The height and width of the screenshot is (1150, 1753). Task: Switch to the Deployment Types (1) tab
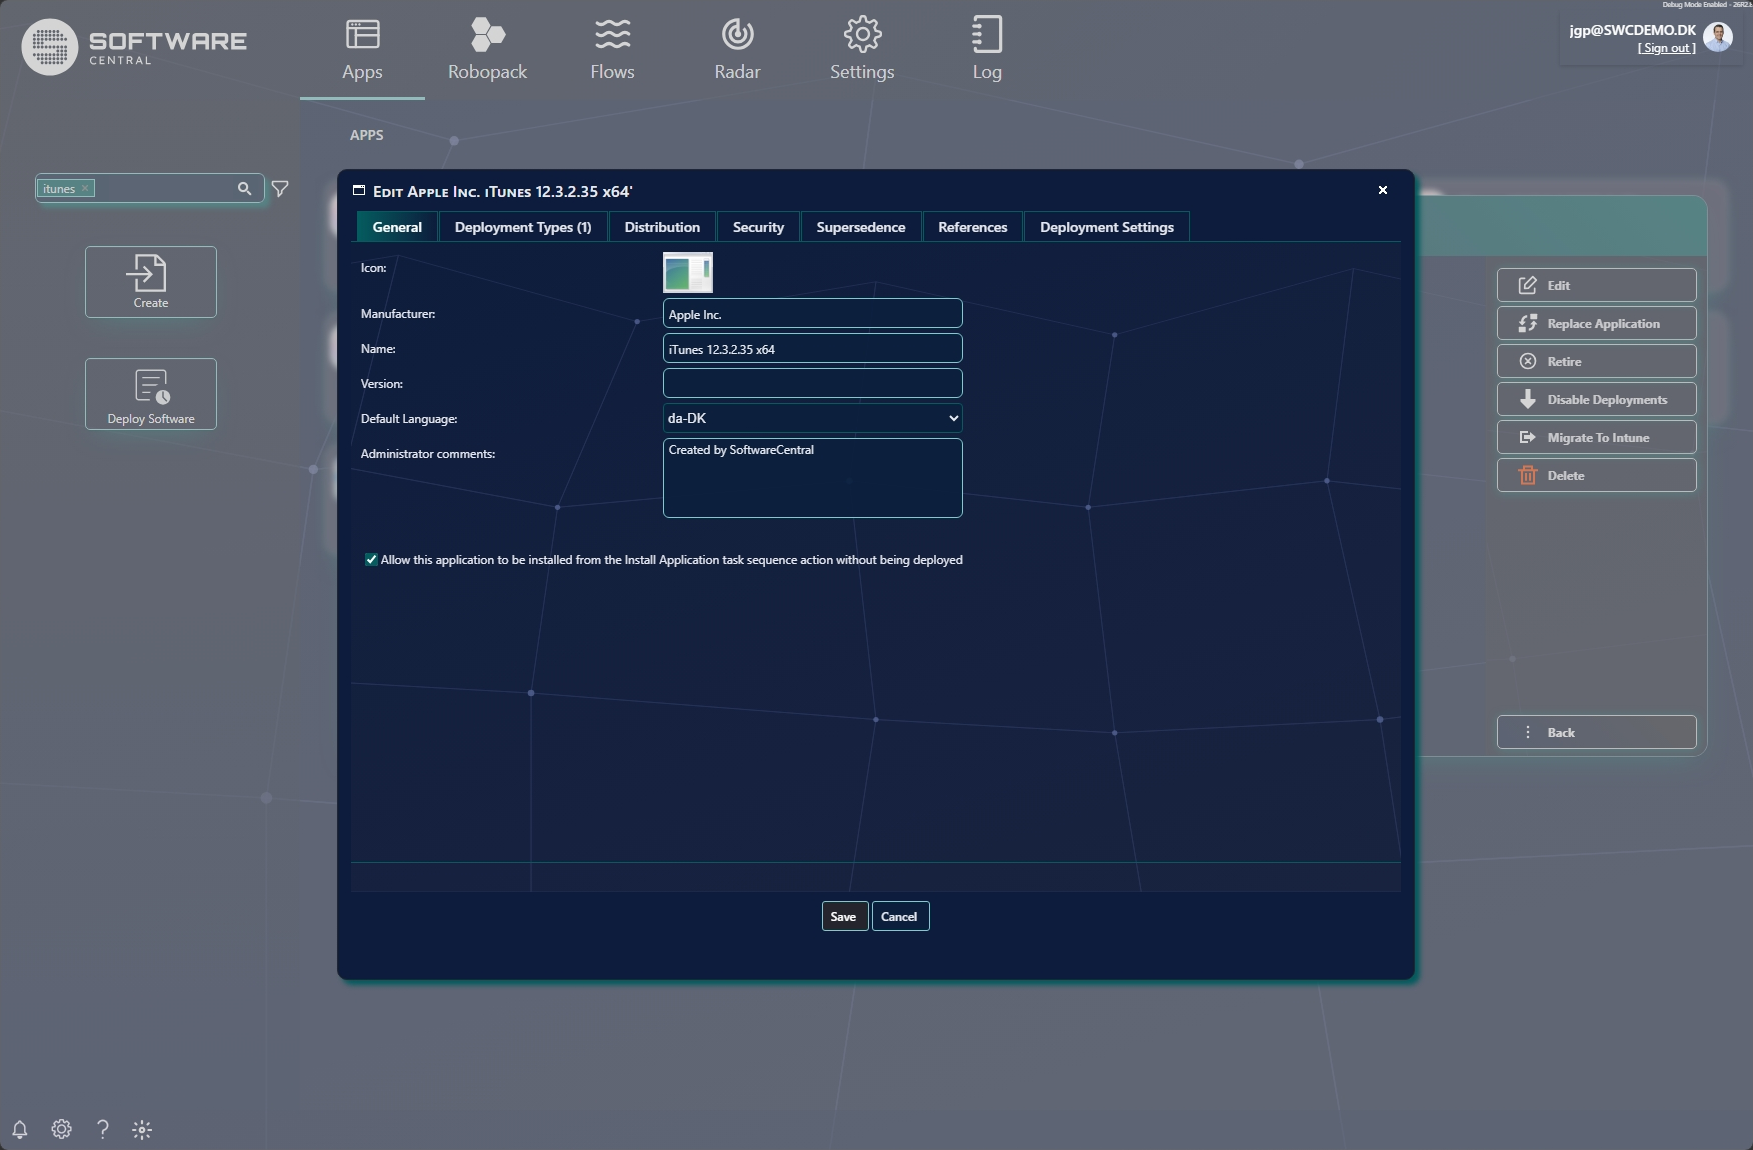click(x=523, y=227)
